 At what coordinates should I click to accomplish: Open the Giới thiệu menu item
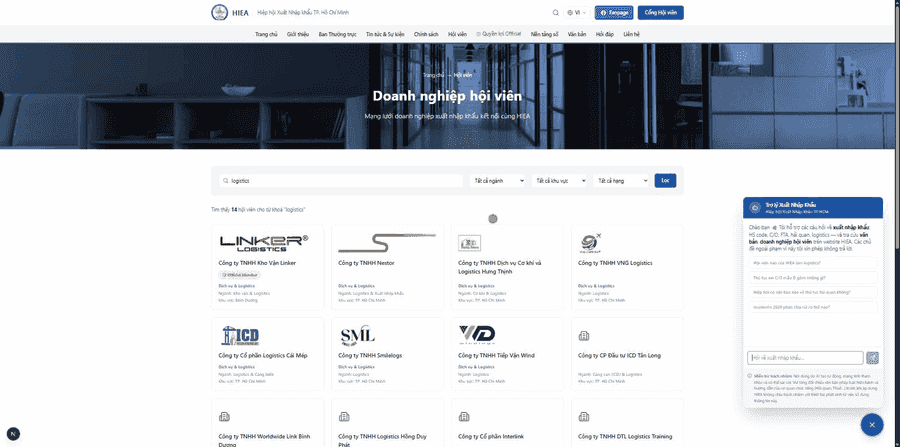click(x=298, y=34)
